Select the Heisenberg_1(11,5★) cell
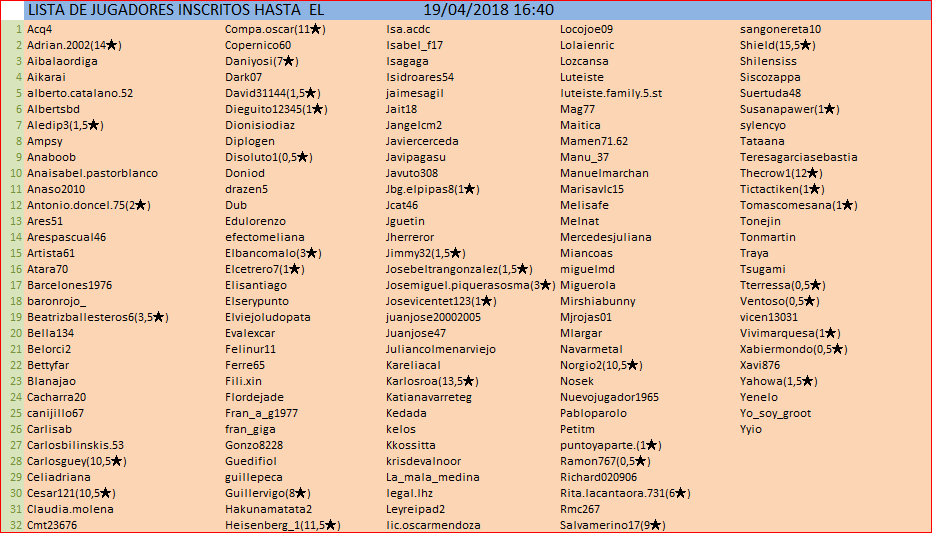Image resolution: width=932 pixels, height=533 pixels. (x=282, y=525)
